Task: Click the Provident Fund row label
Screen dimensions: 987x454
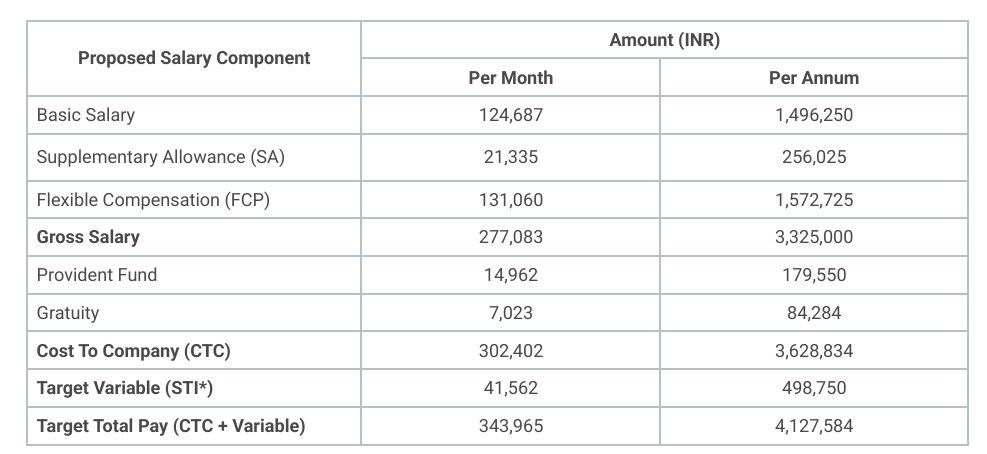Action: click(x=97, y=275)
